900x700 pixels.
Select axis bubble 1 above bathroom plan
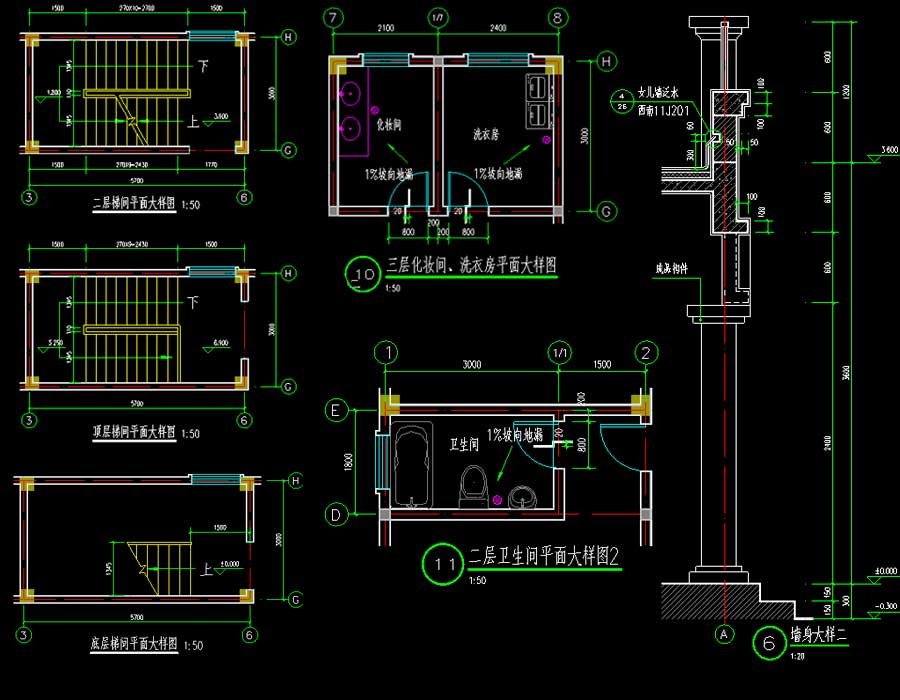pos(386,352)
